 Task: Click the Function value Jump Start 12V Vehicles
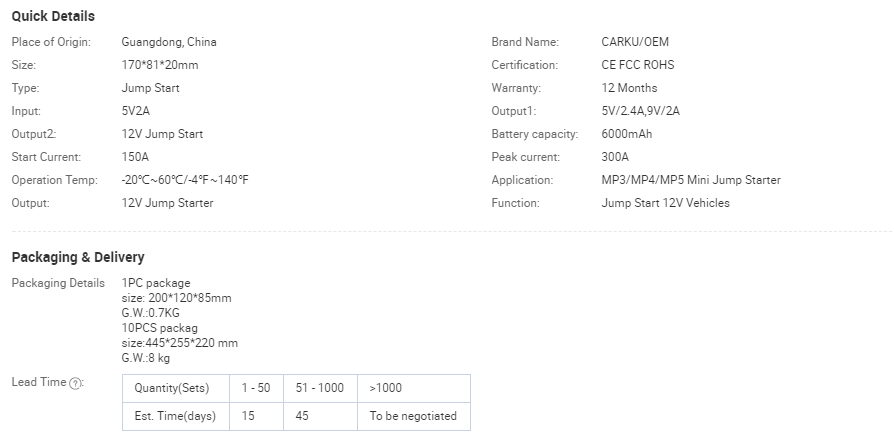tap(665, 203)
